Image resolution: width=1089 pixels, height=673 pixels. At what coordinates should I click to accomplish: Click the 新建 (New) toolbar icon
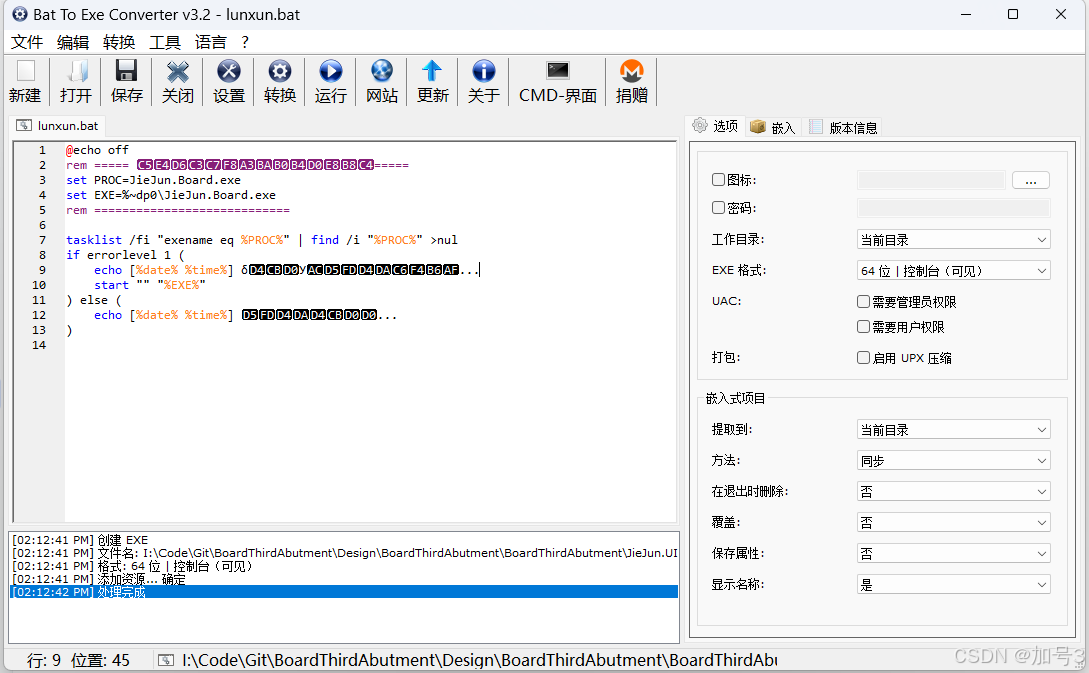point(26,71)
